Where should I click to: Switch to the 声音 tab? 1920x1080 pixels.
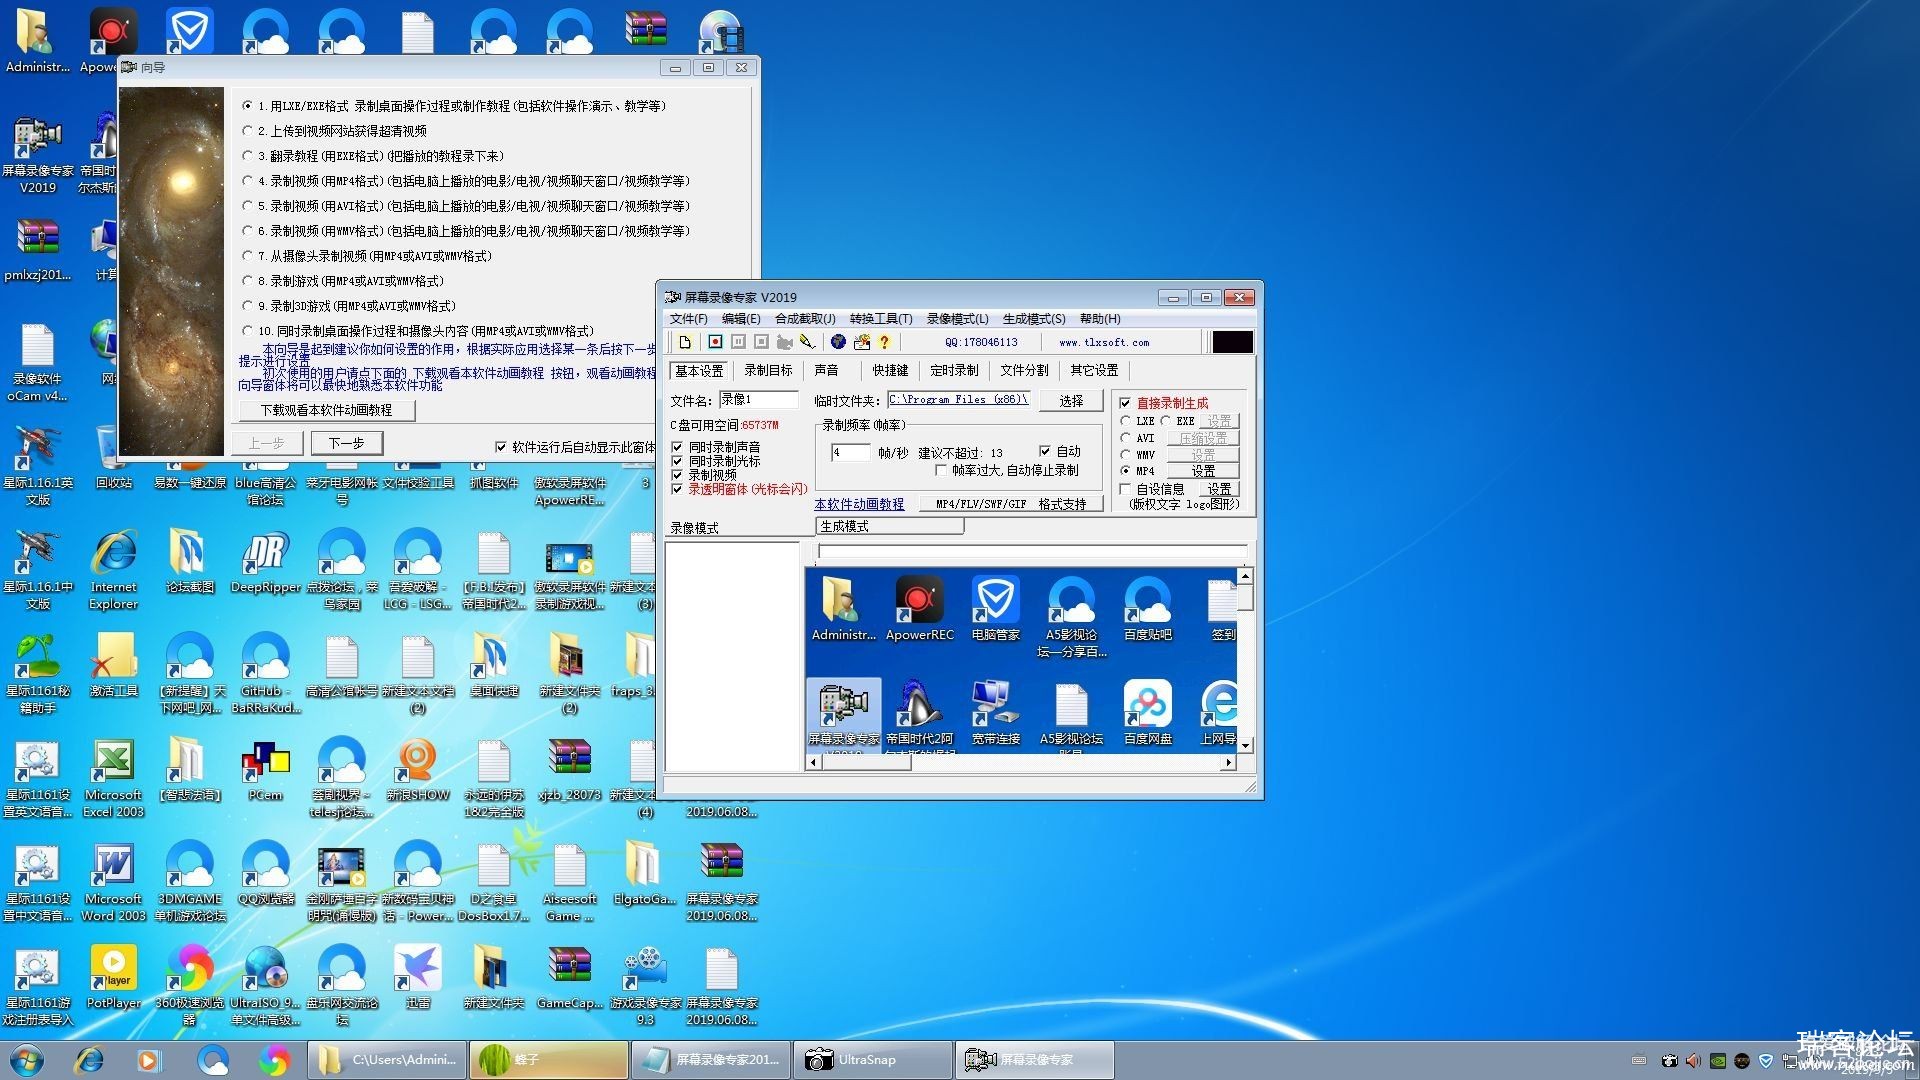click(x=826, y=370)
